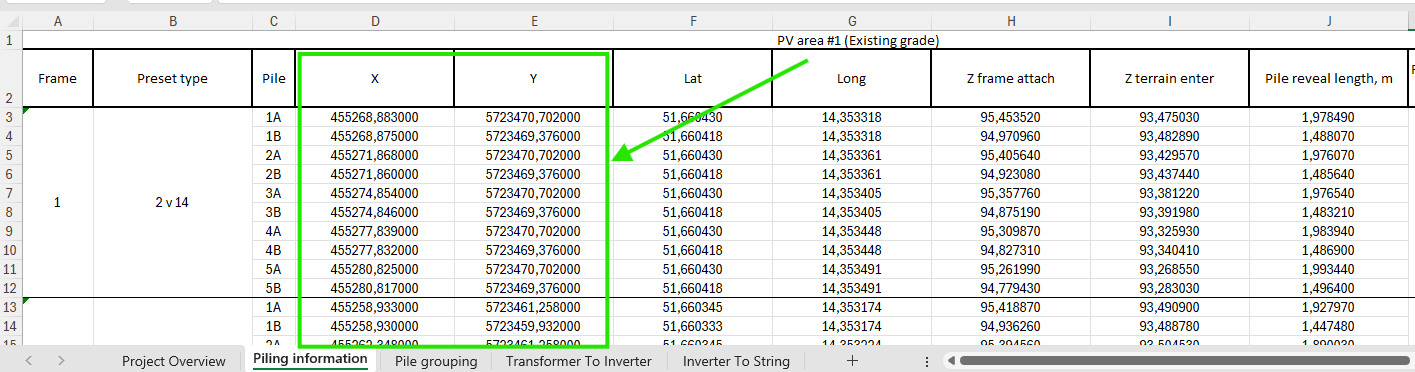Click Z terrain enter value '93,340410'
This screenshot has width=1415, height=372.
coord(1169,250)
